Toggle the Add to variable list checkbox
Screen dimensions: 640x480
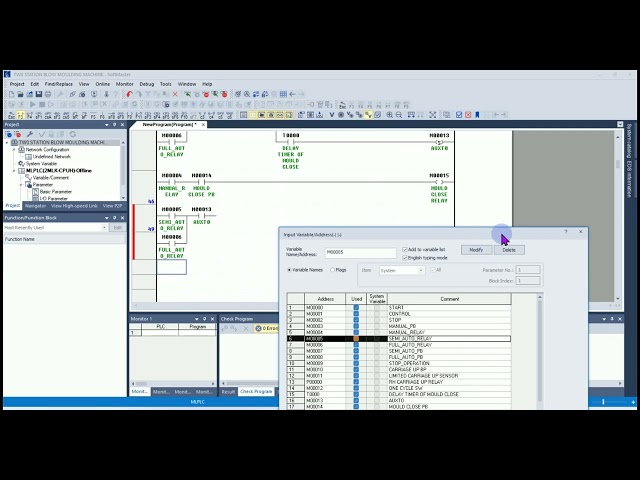click(x=404, y=249)
